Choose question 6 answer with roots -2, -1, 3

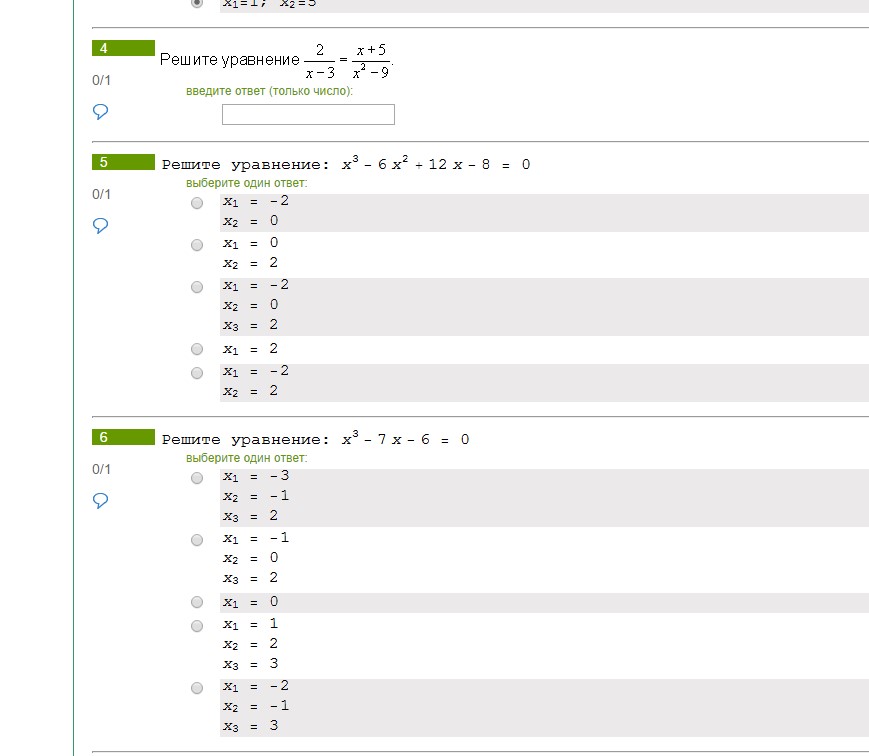(197, 688)
